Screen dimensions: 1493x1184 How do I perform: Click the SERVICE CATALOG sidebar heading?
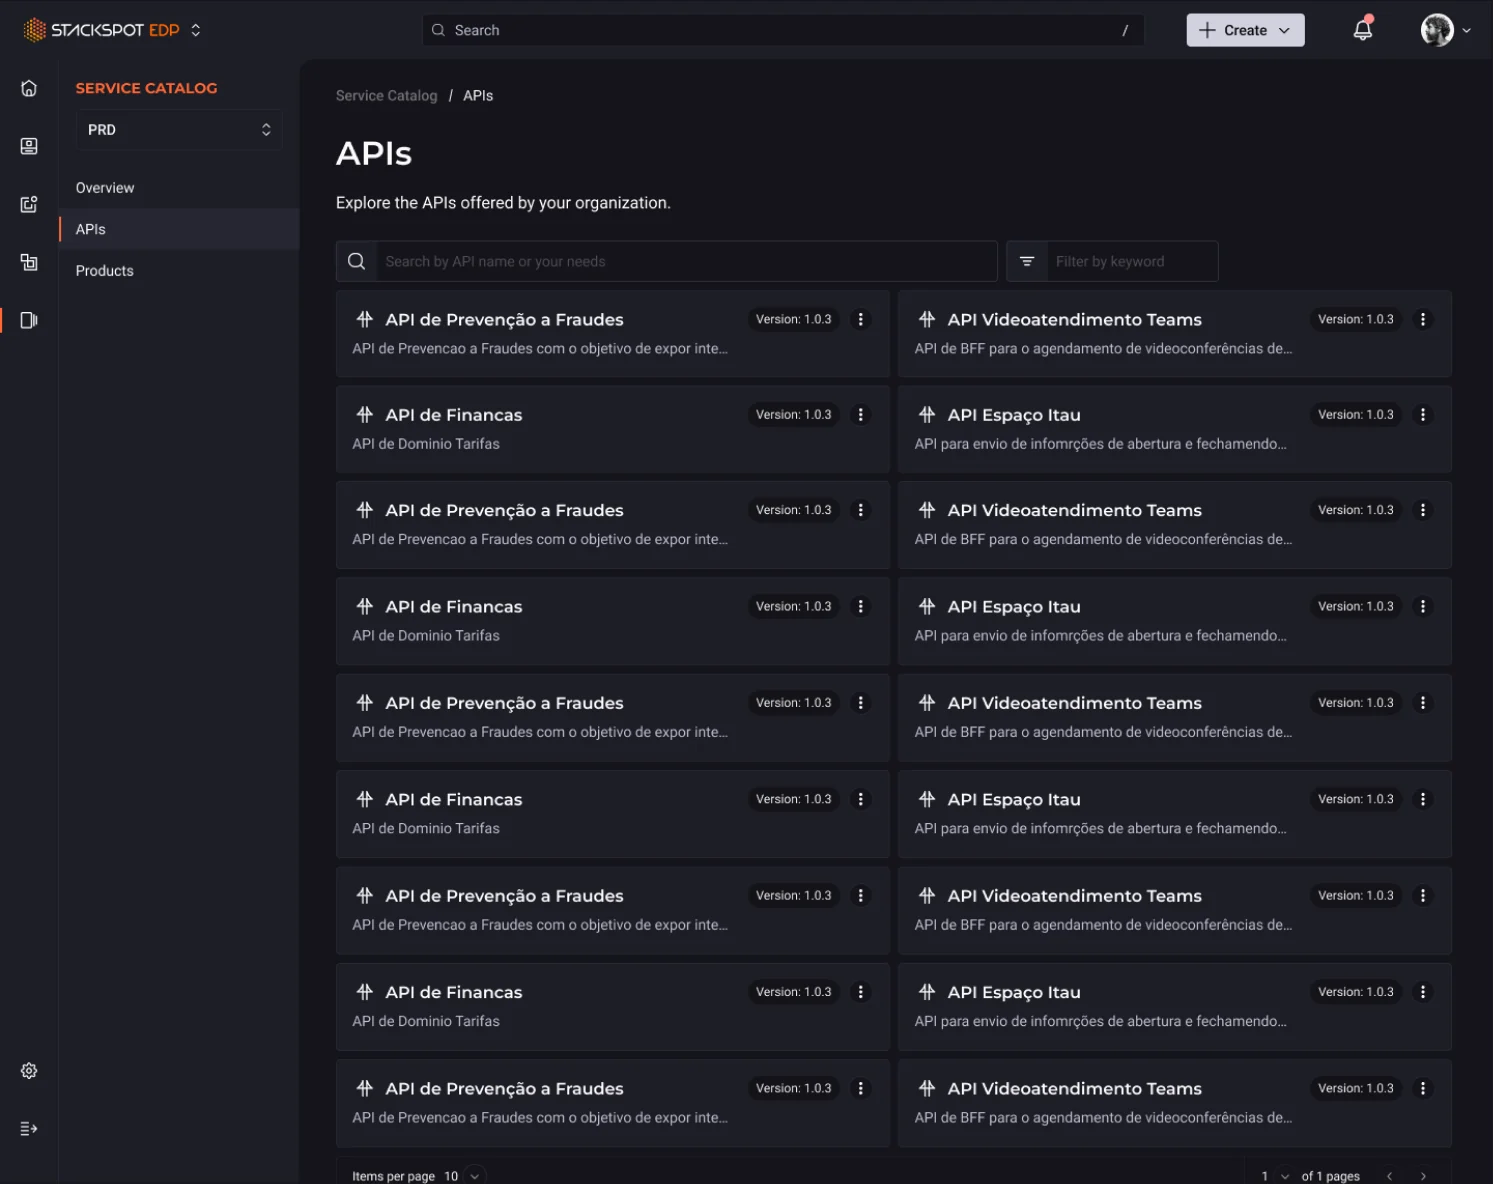point(146,88)
